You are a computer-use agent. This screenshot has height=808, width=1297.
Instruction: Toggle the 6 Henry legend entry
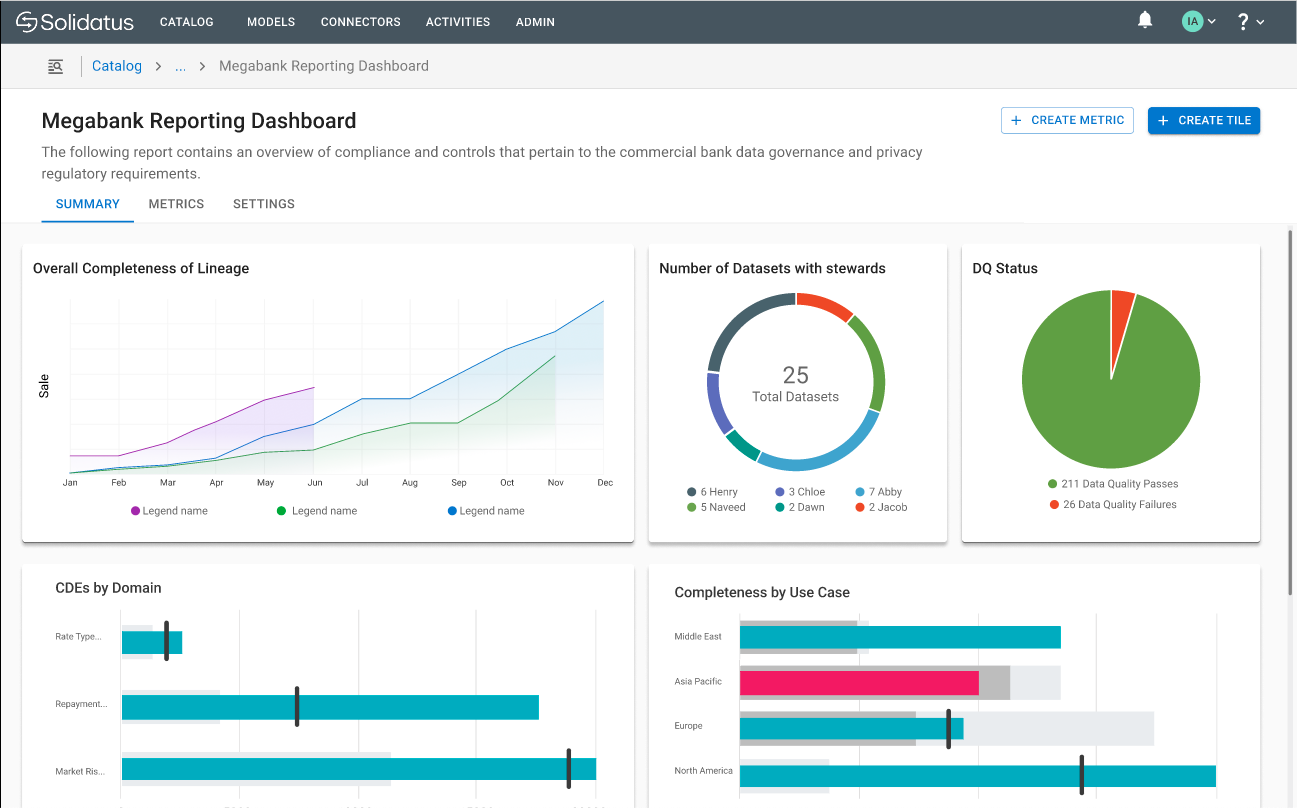tap(712, 492)
